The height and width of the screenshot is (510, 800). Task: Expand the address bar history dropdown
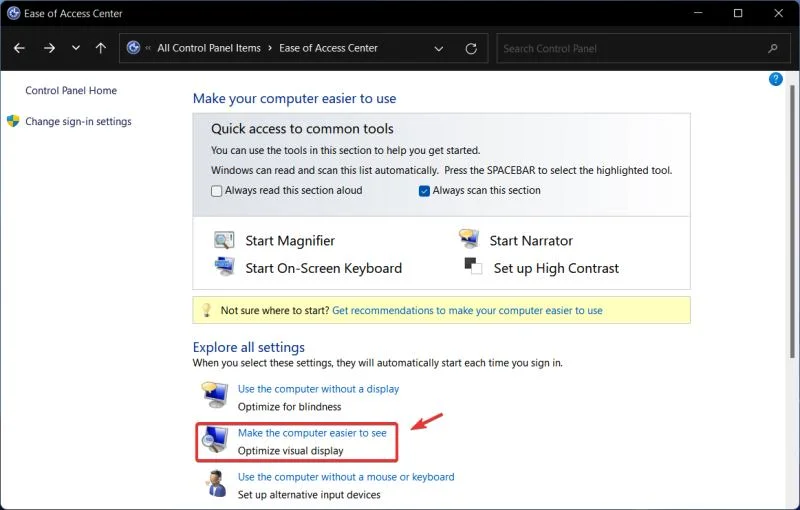438,48
